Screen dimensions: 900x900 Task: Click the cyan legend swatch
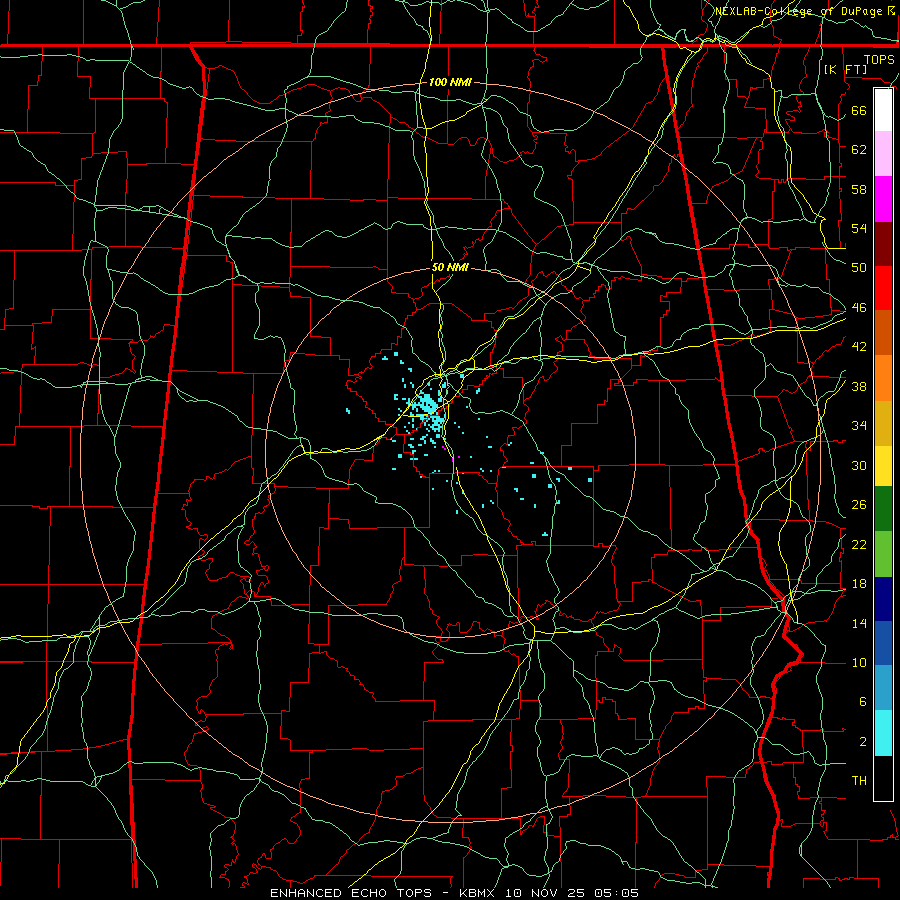[x=883, y=733]
